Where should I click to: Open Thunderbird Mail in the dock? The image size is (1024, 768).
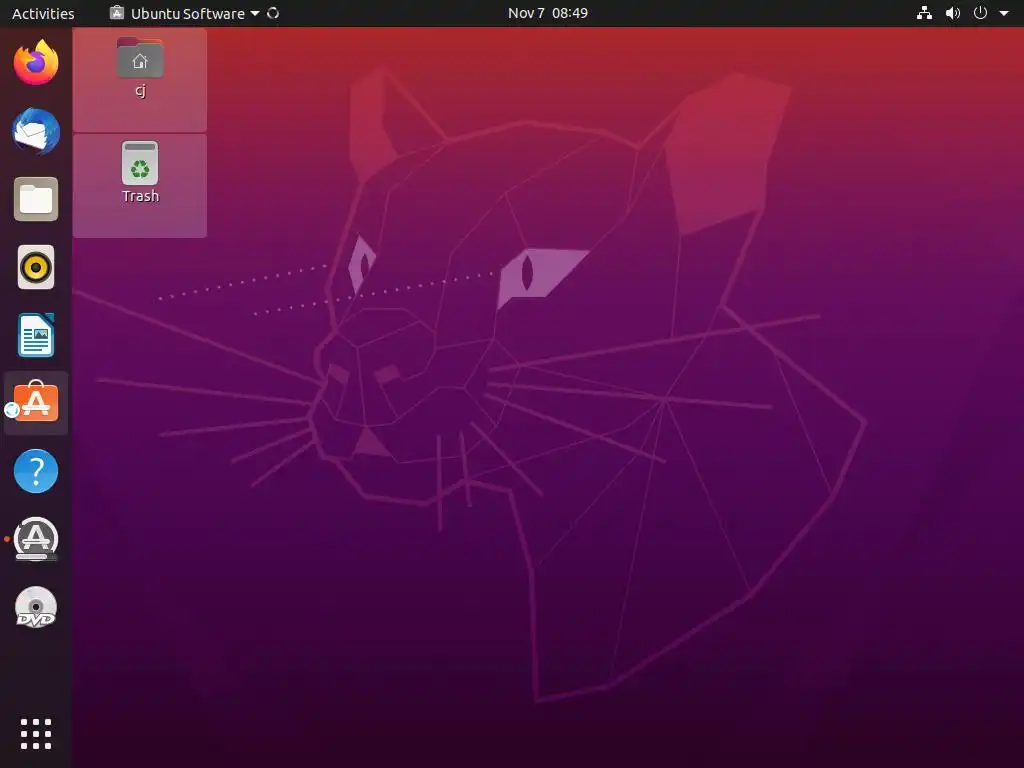(36, 131)
